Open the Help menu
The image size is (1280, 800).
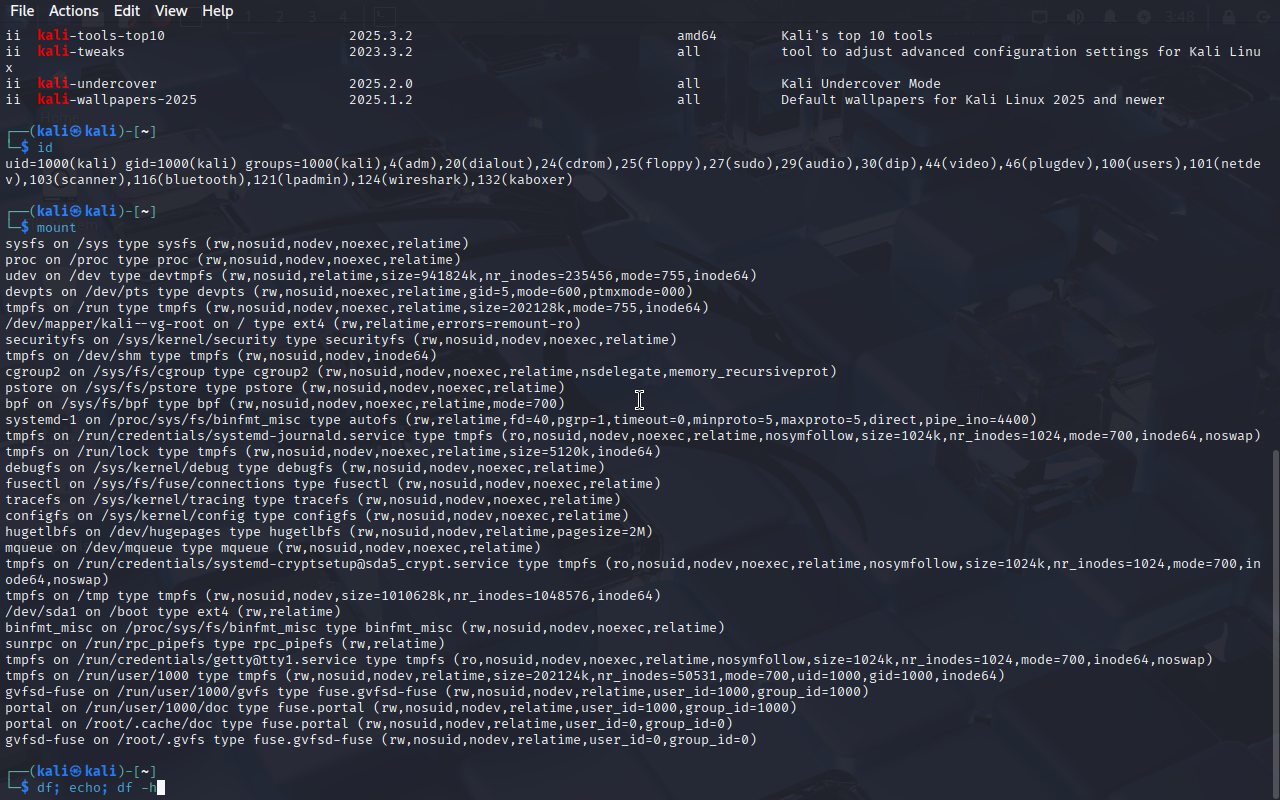[x=218, y=11]
